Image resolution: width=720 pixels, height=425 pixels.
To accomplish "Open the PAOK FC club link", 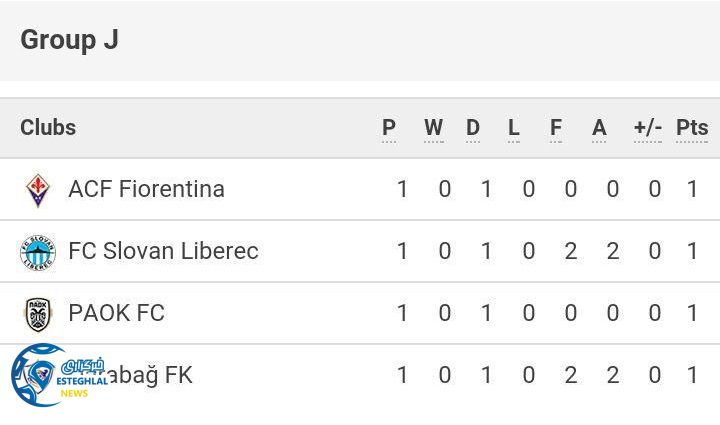I will [x=116, y=313].
